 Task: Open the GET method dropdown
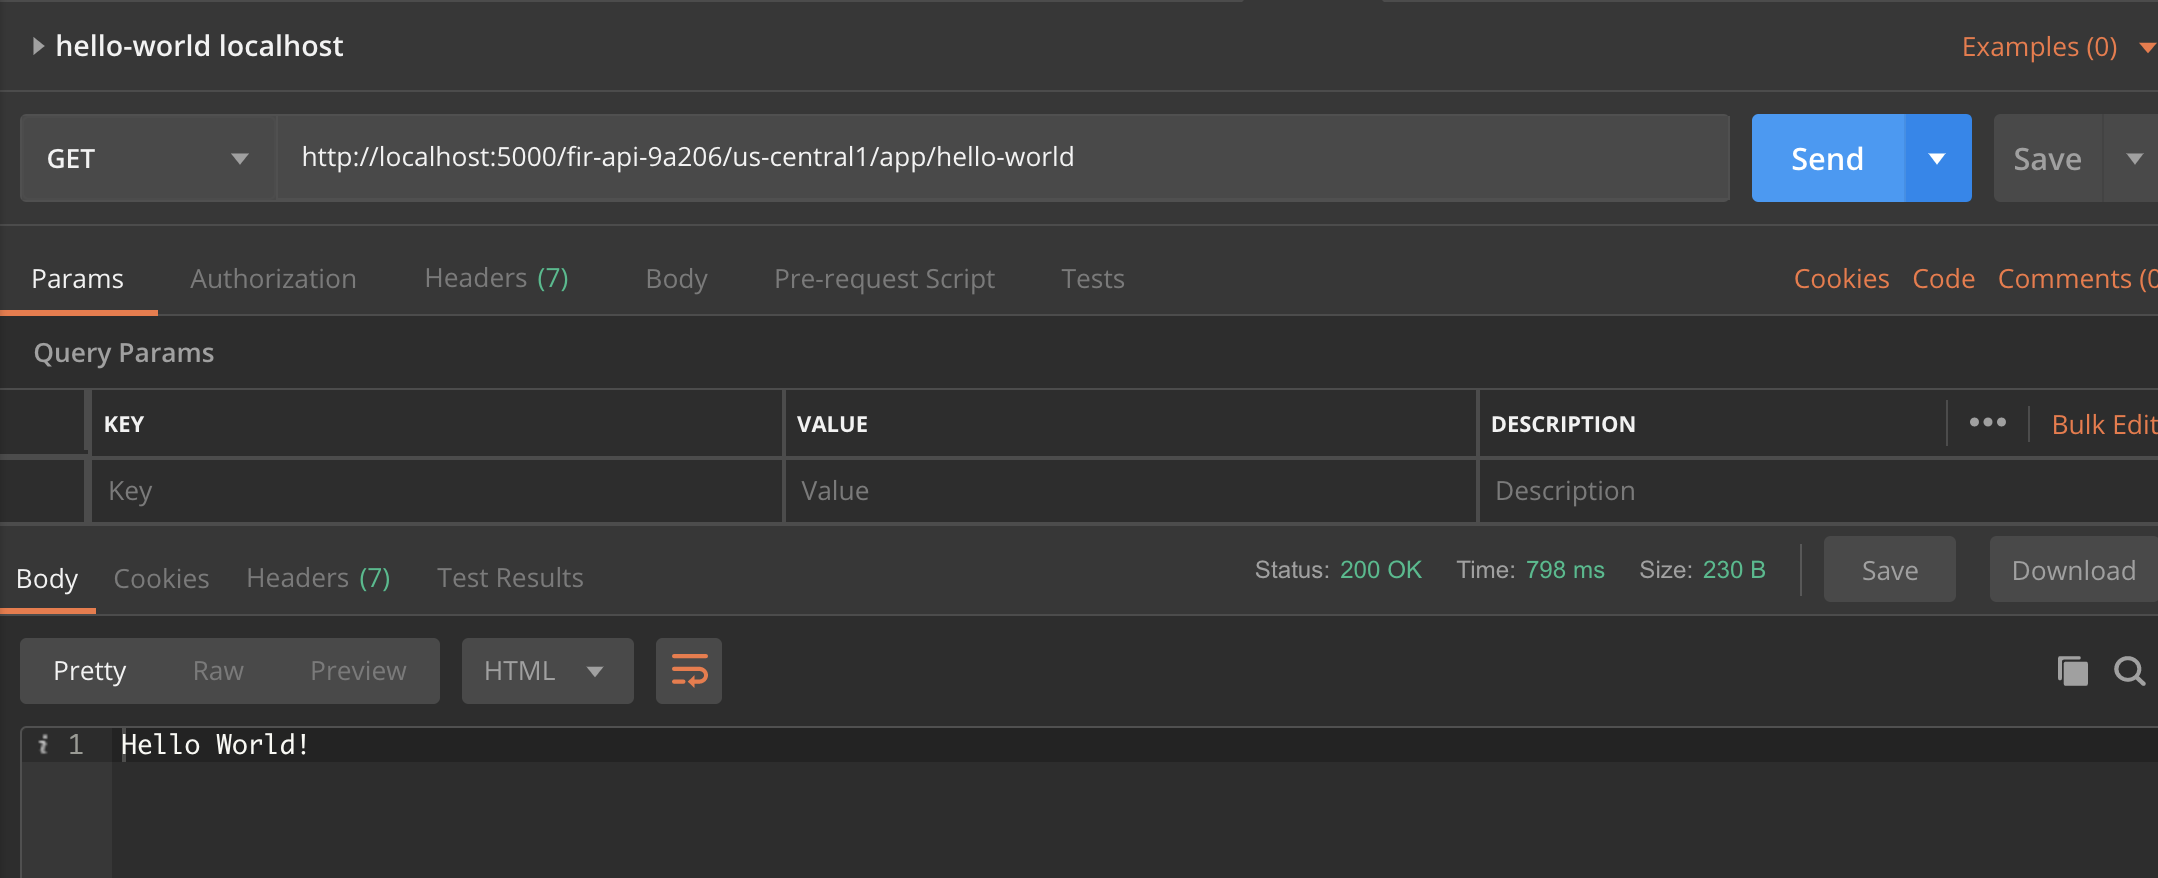point(148,159)
